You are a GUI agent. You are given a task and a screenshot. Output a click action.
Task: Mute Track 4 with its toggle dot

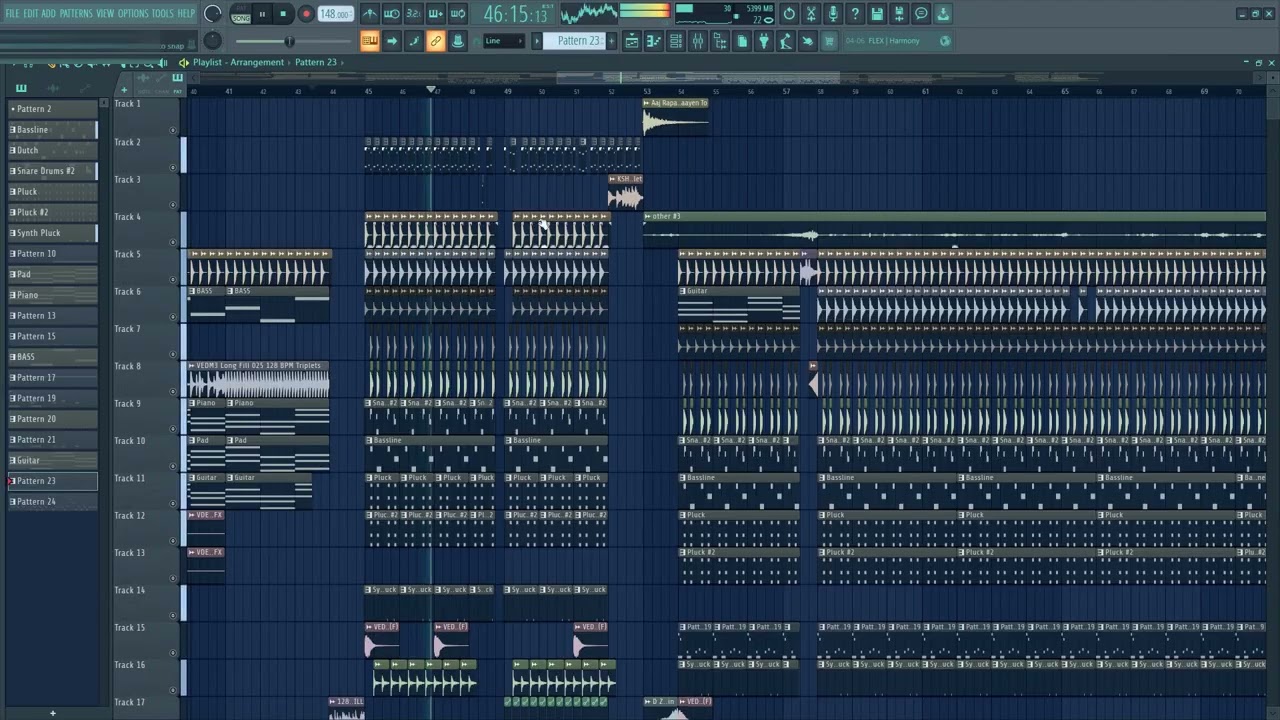pos(172,242)
